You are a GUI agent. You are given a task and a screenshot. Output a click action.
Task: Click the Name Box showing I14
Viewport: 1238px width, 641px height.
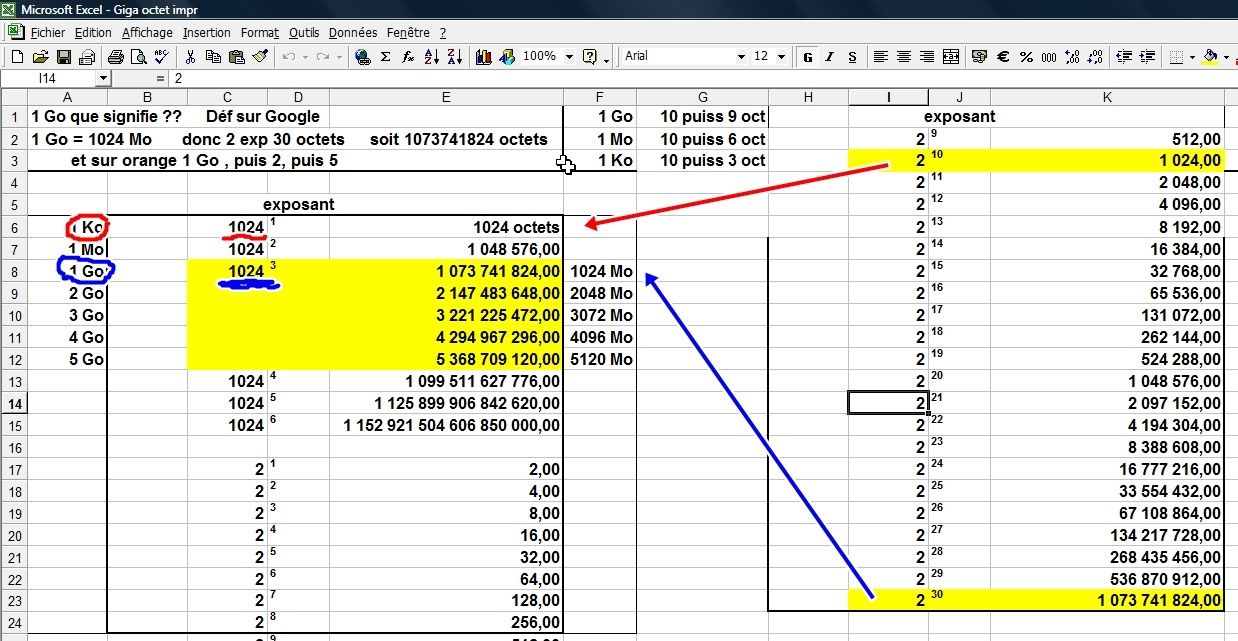click(49, 77)
